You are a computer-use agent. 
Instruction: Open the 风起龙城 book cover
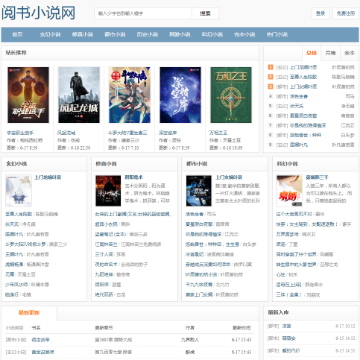[79, 95]
